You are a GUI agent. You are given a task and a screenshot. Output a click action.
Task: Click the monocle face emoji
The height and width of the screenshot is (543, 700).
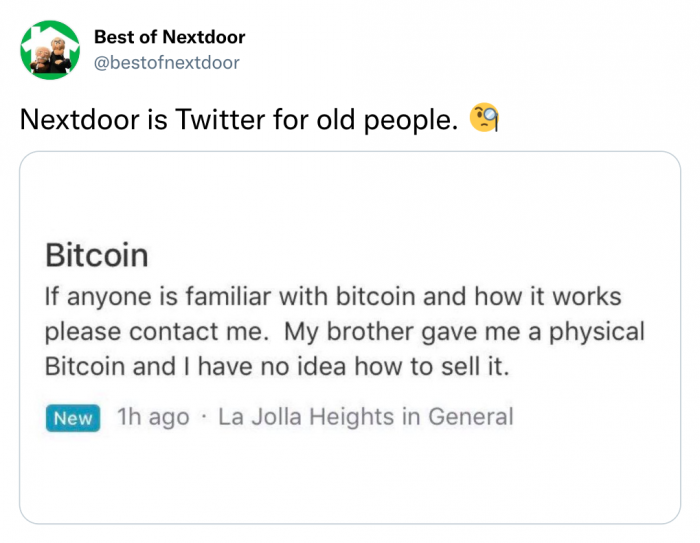tap(485, 120)
